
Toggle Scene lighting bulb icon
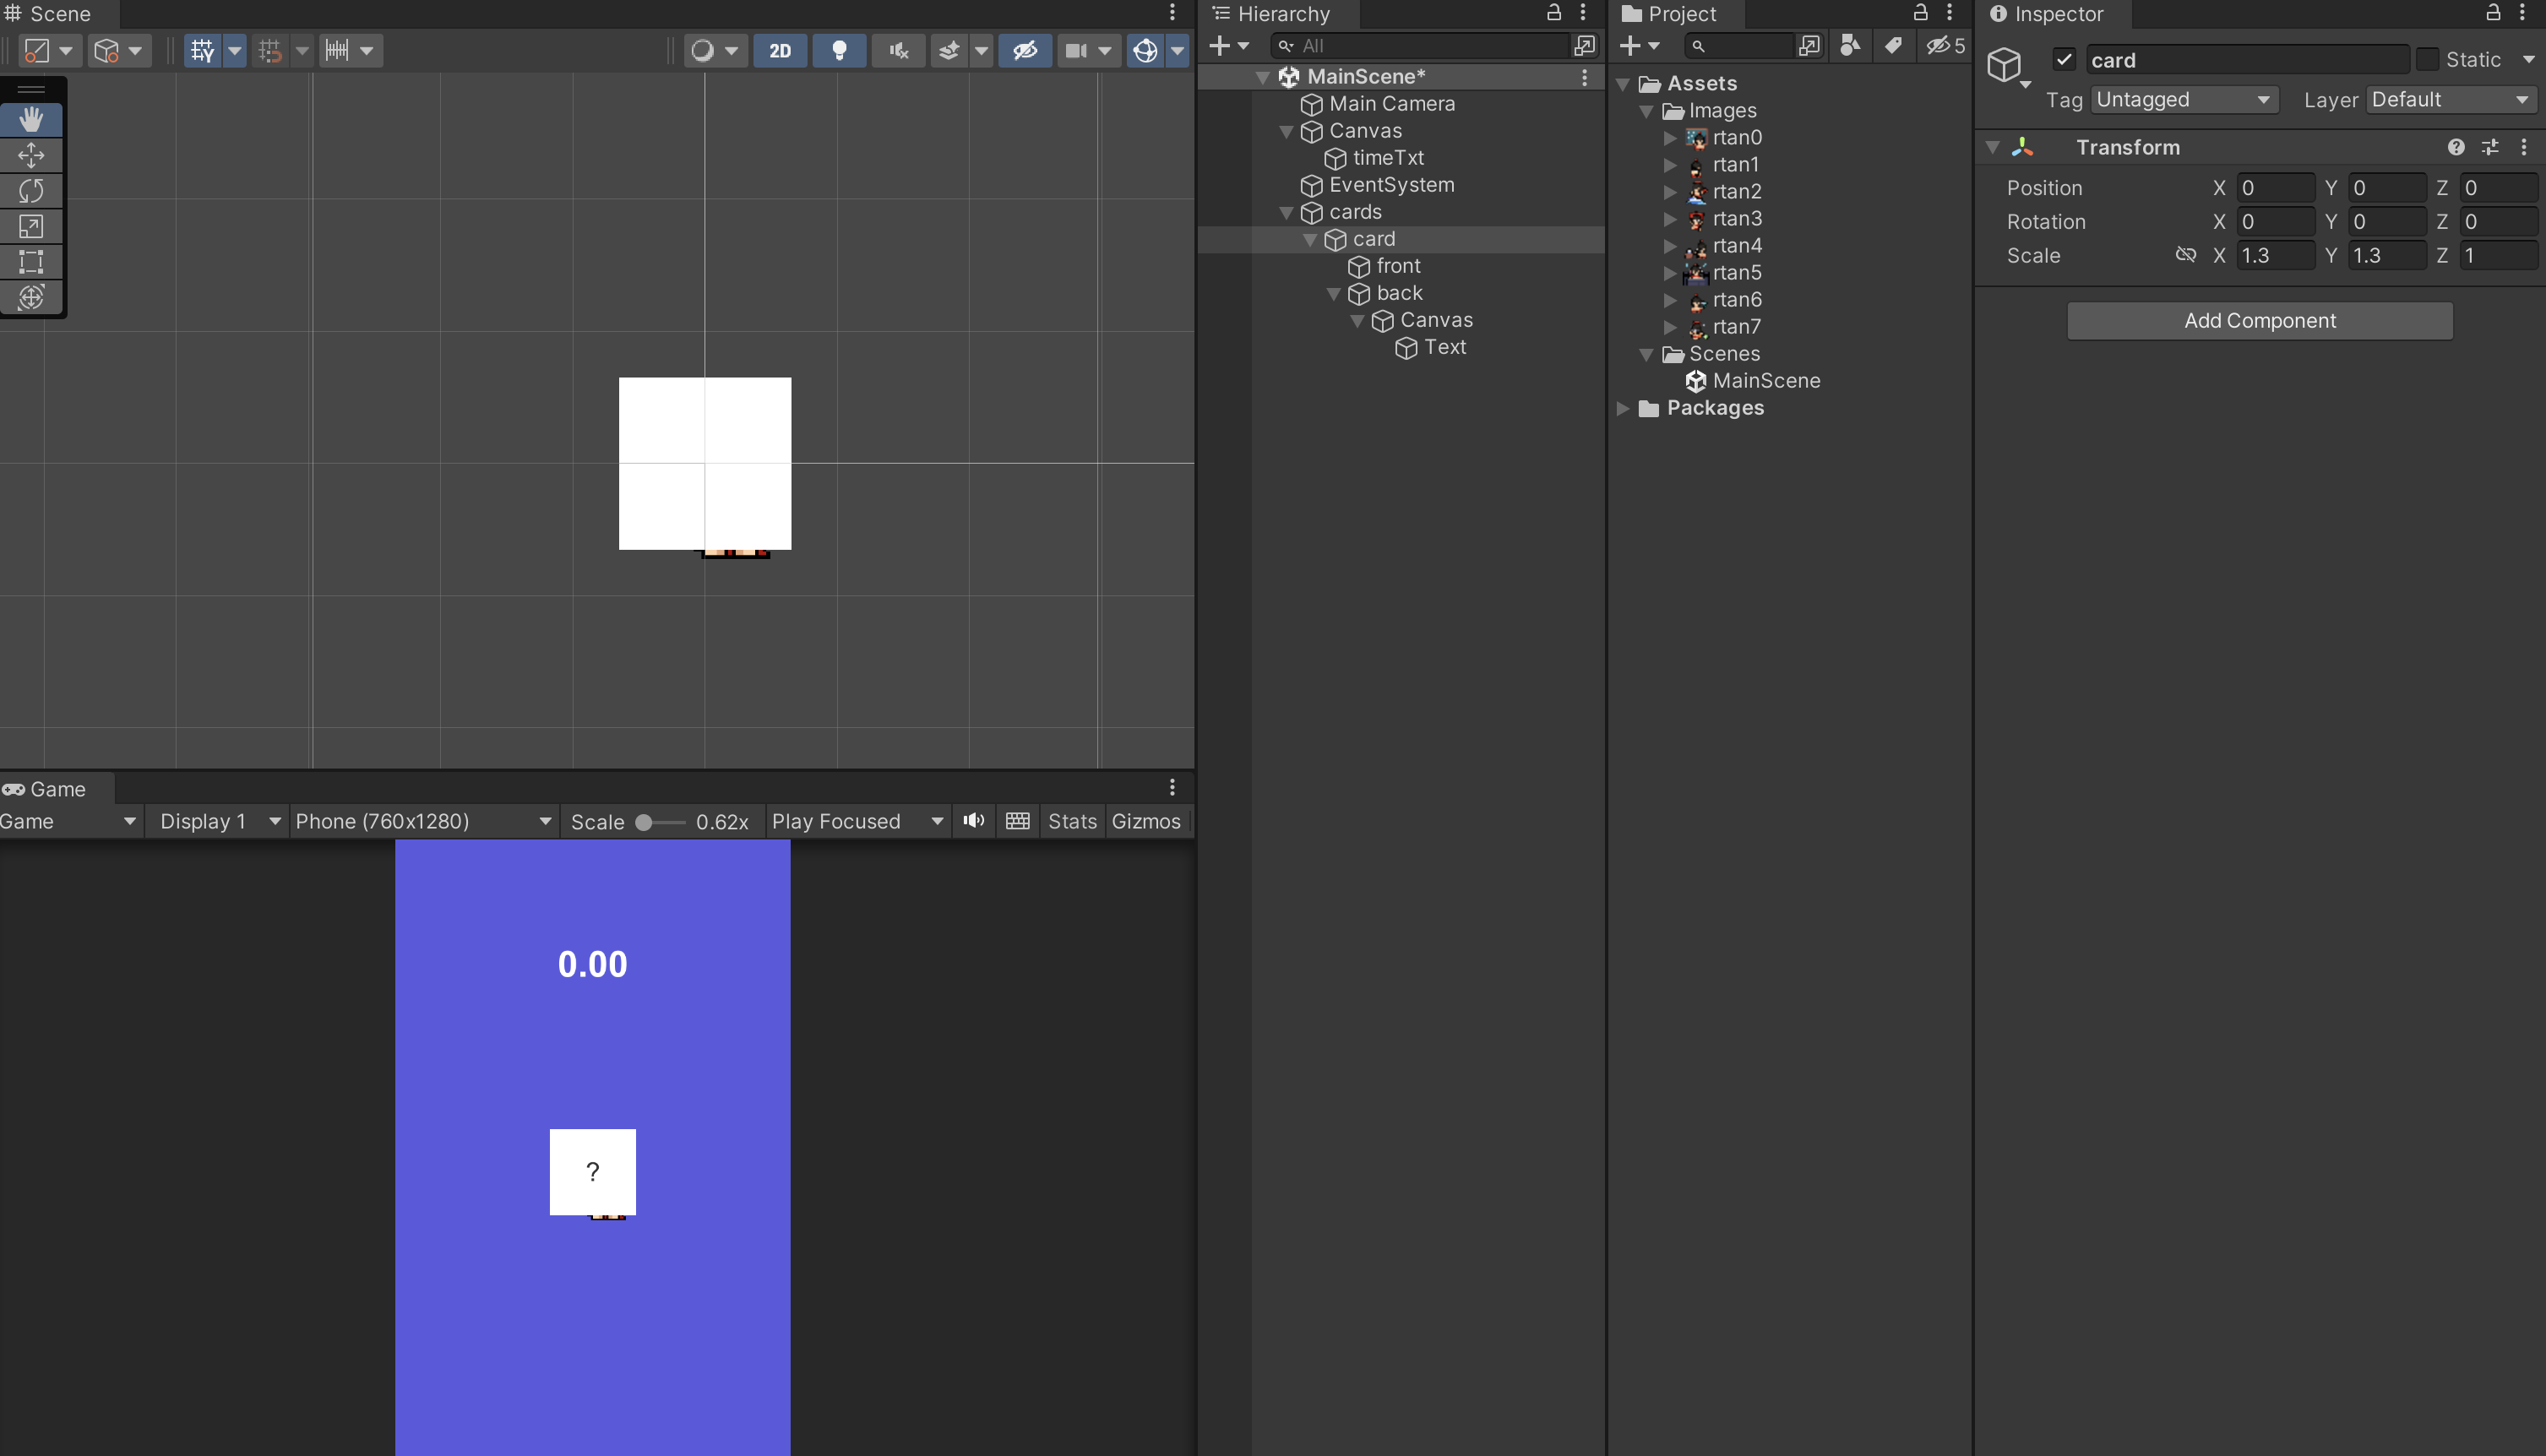[839, 50]
